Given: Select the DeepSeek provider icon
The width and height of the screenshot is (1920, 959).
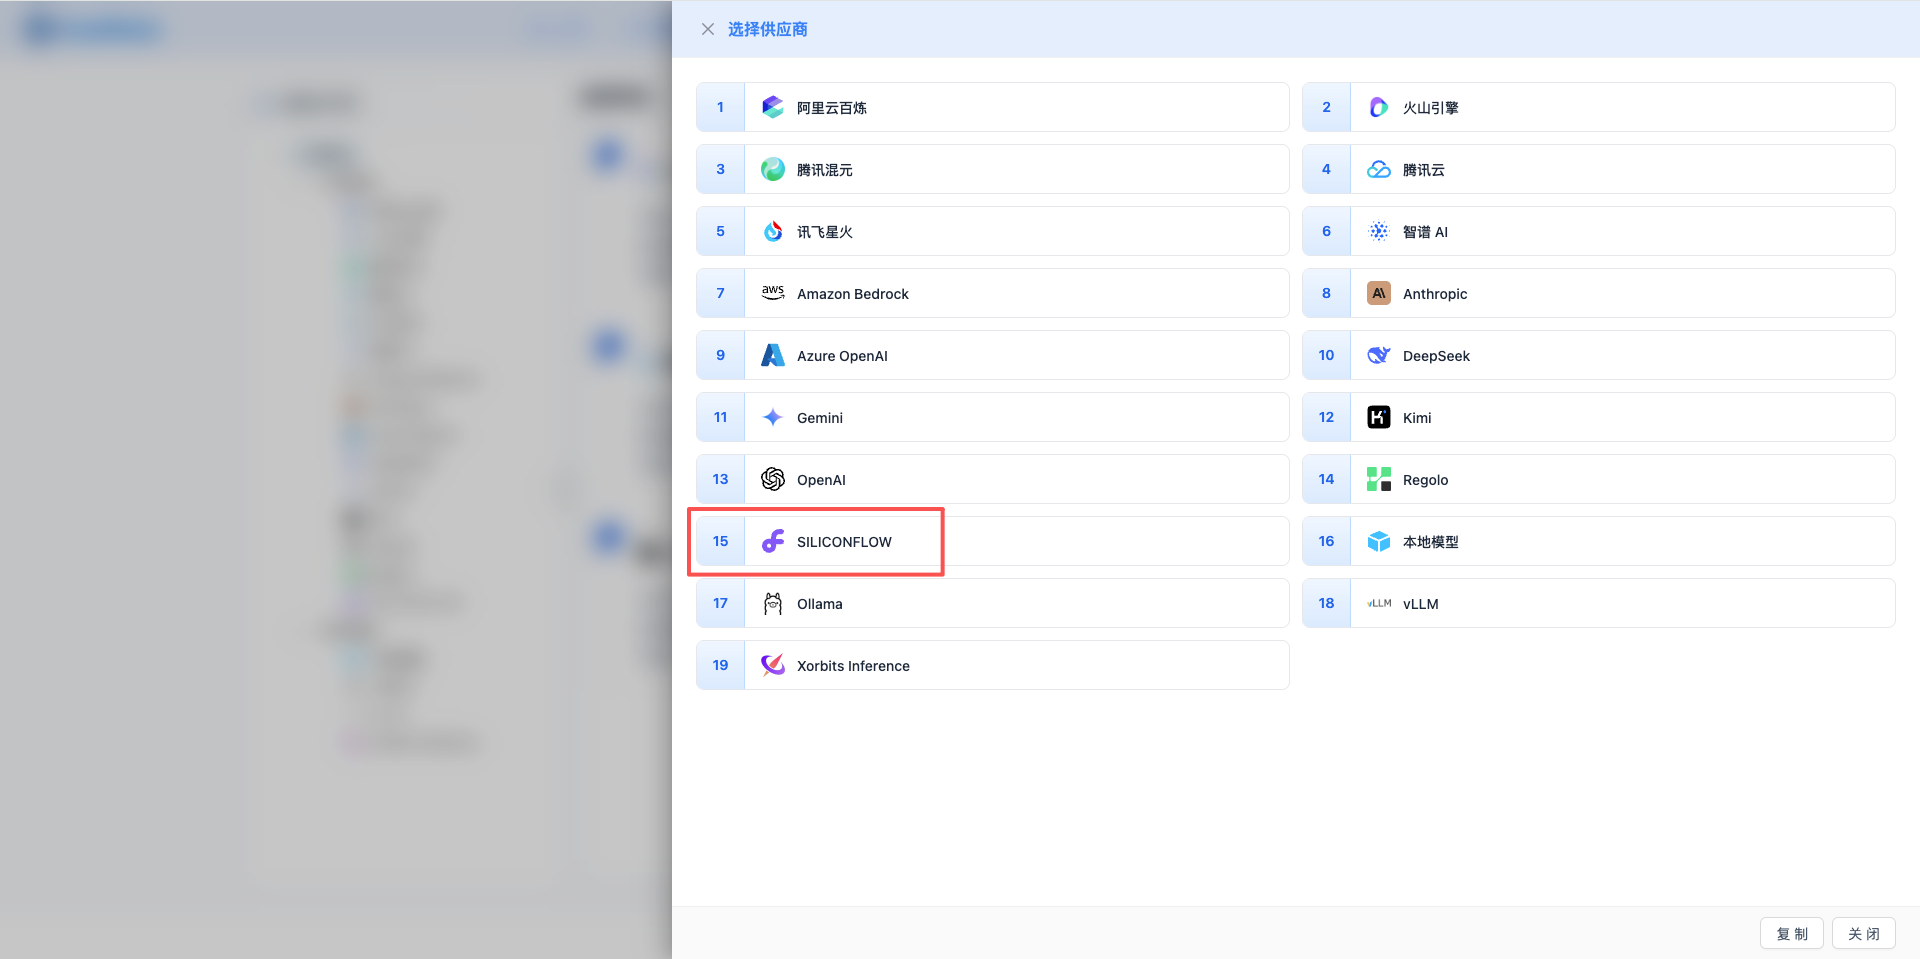Looking at the screenshot, I should point(1378,355).
